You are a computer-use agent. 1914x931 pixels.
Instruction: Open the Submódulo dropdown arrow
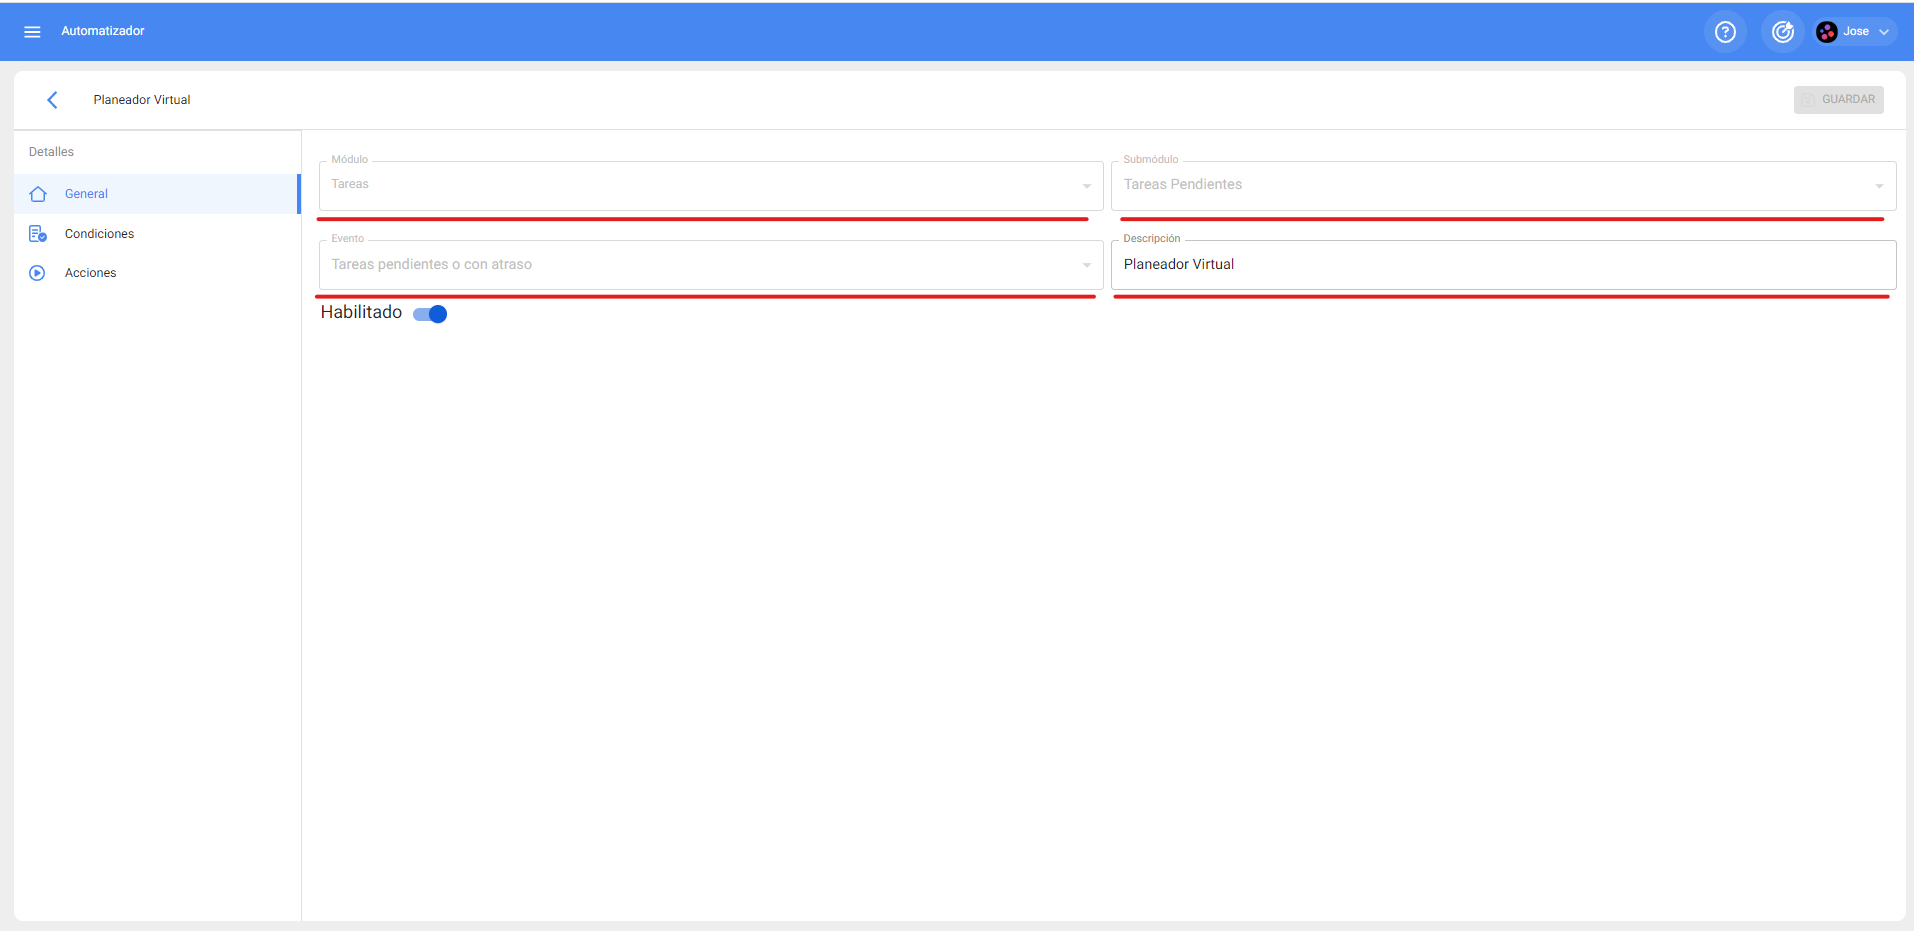1878,186
